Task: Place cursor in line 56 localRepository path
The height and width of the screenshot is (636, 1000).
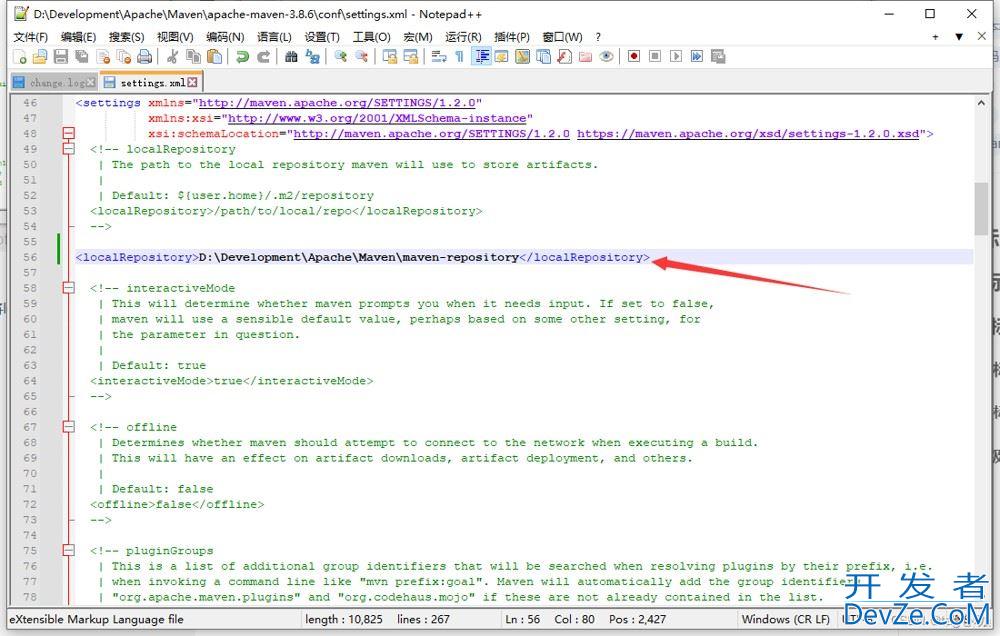Action: pos(359,257)
